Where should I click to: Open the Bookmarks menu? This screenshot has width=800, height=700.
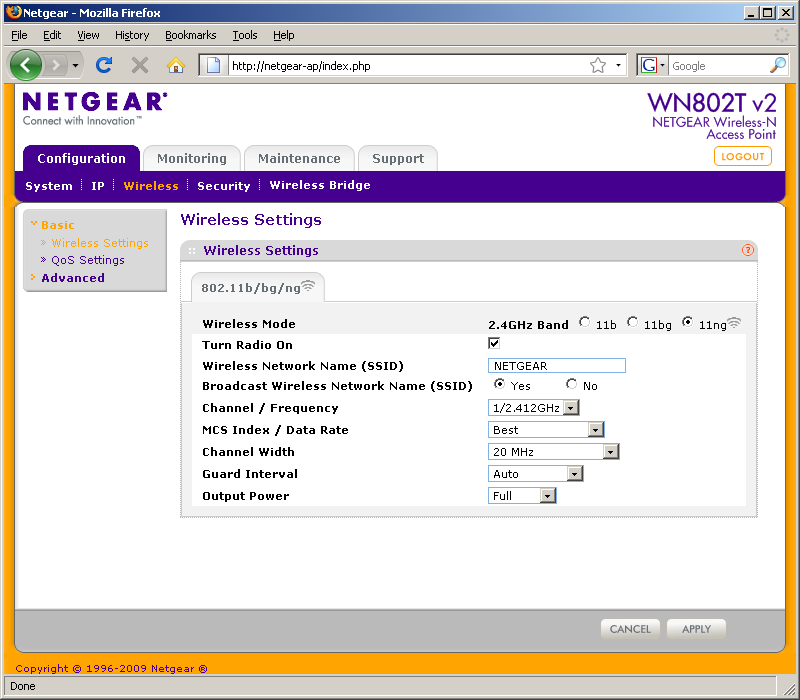point(191,35)
